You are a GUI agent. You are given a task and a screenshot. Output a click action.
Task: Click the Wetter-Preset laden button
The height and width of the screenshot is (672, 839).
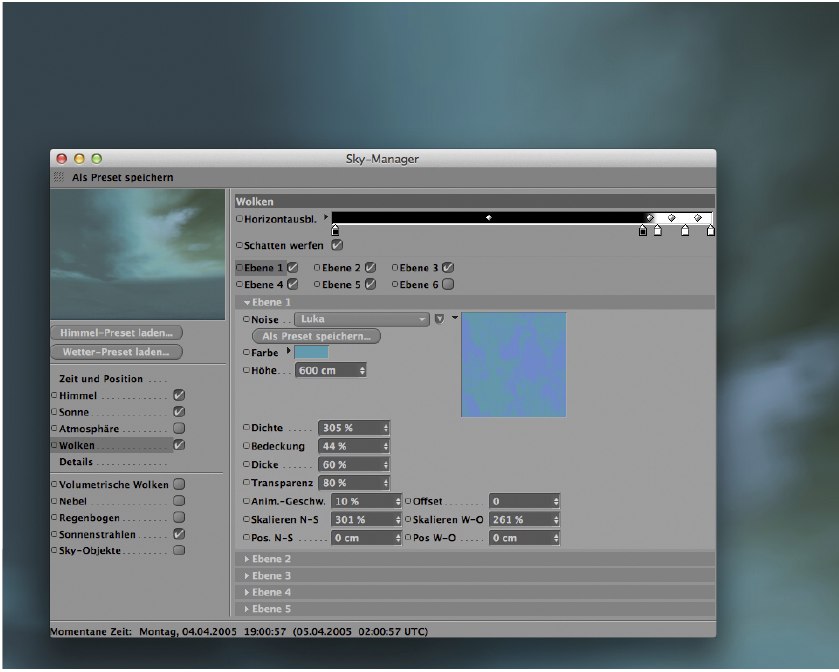pyautogui.click(x=116, y=352)
